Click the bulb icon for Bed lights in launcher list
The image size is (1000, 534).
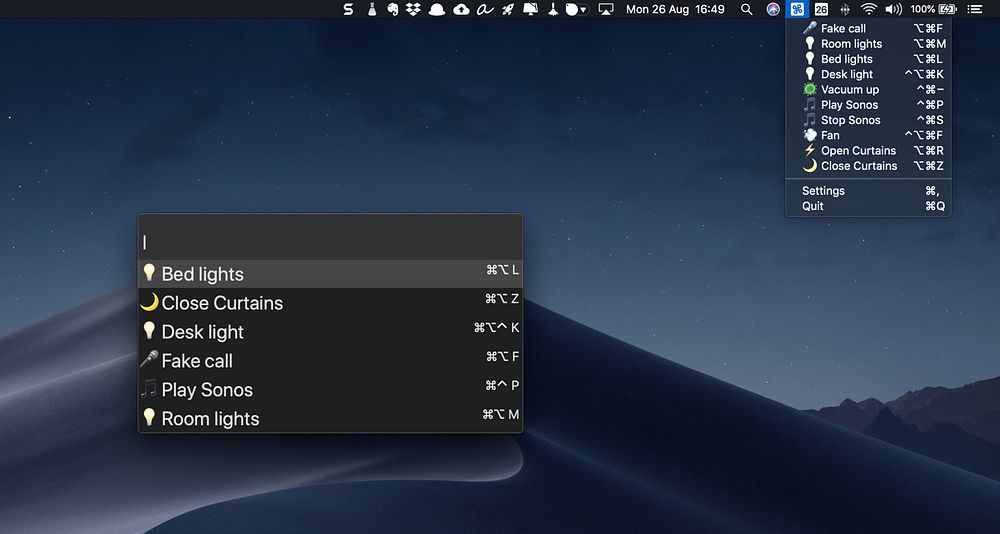pos(149,273)
